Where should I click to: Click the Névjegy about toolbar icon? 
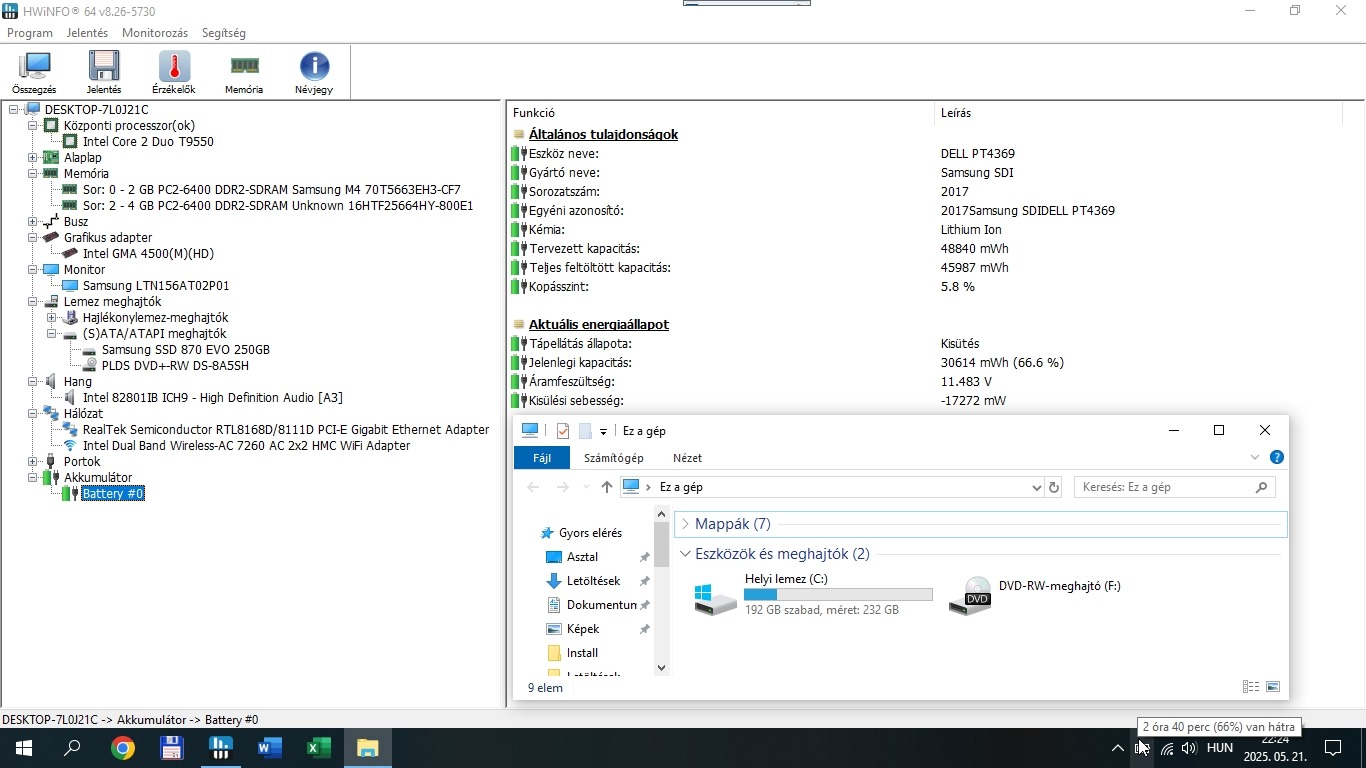[314, 73]
